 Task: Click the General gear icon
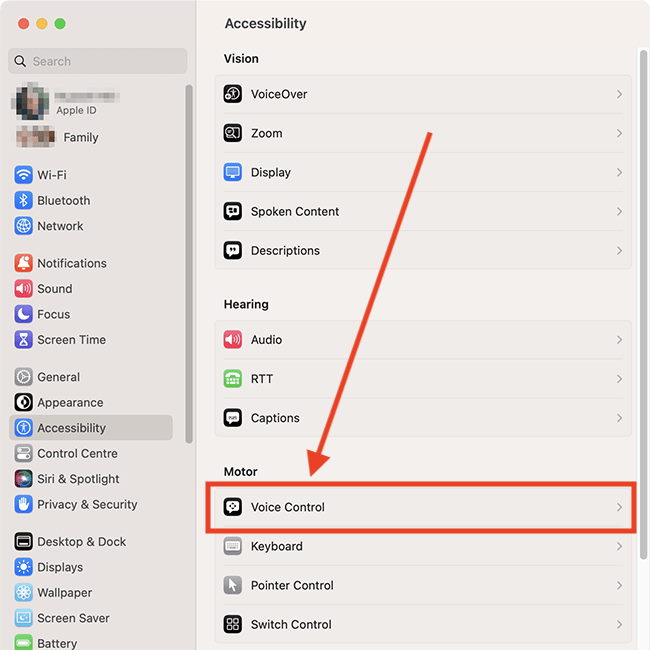point(24,377)
